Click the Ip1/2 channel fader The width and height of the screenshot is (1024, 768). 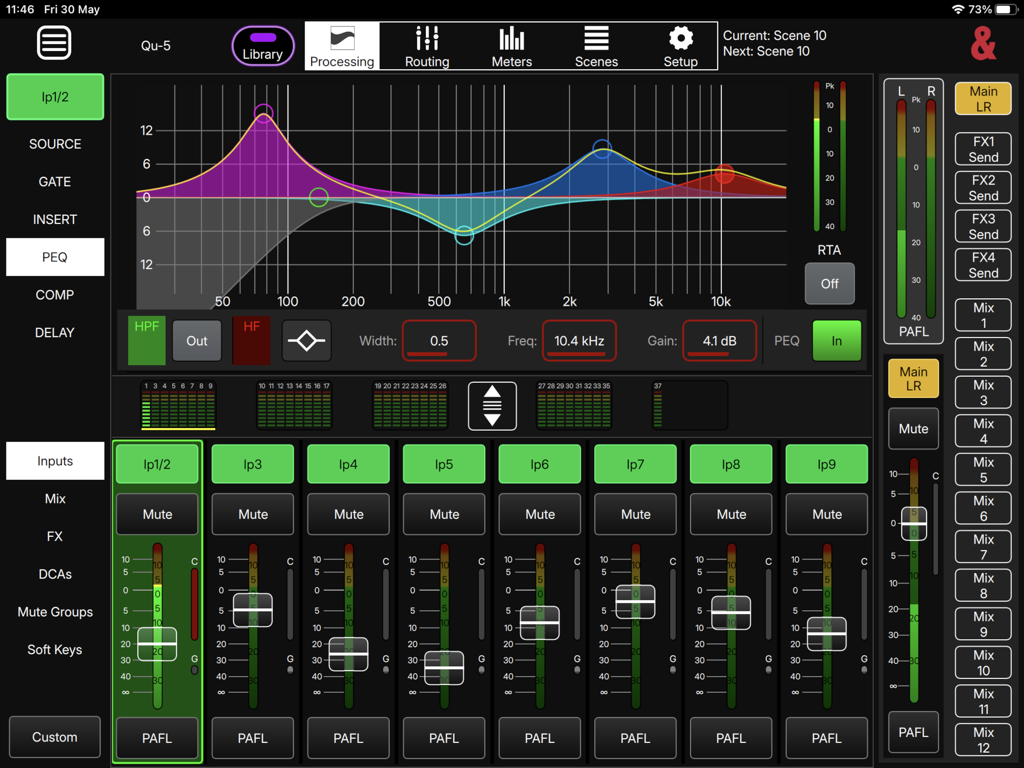click(157, 645)
